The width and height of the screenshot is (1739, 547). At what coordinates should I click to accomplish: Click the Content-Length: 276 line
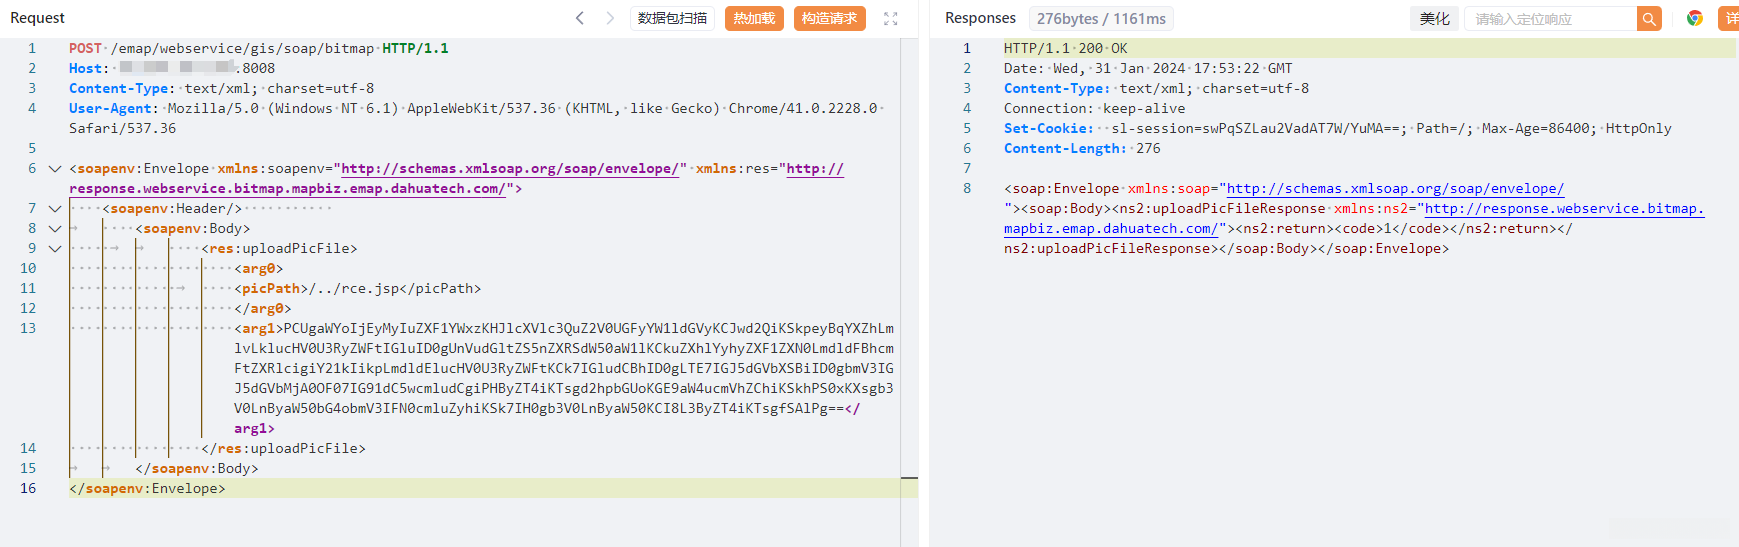[x=1082, y=148]
